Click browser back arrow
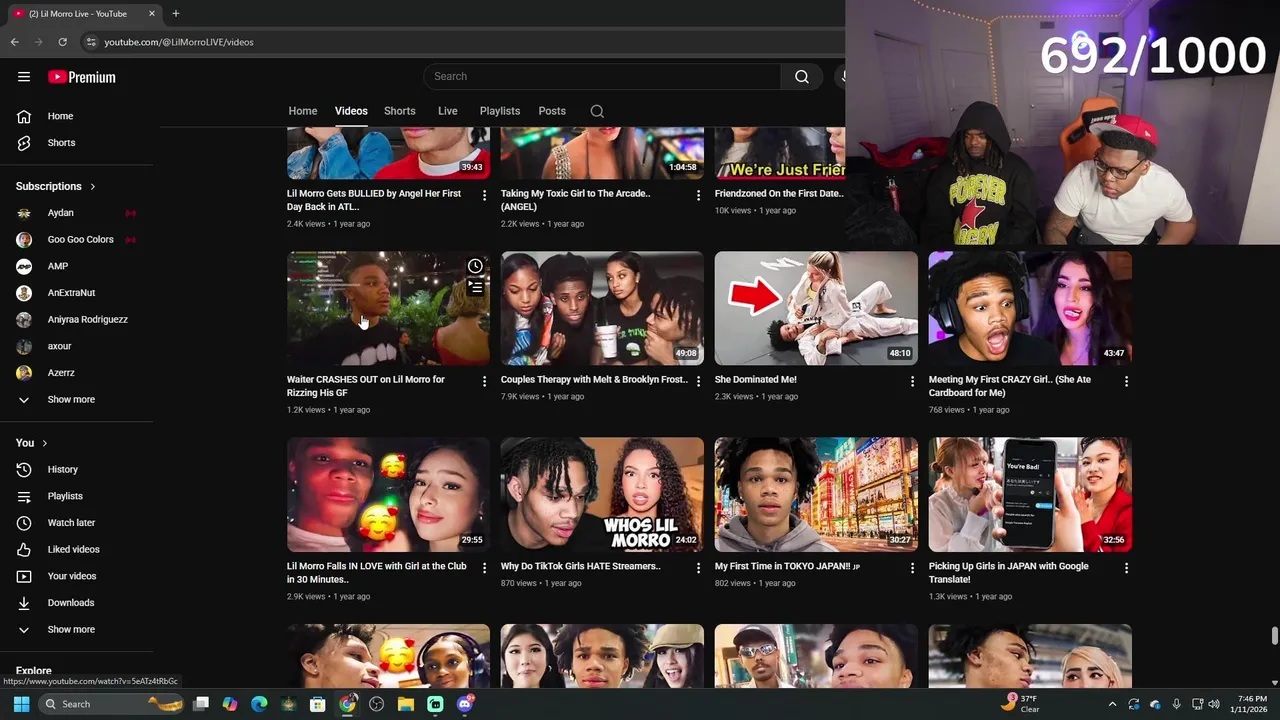The width and height of the screenshot is (1280, 720). coord(14,42)
